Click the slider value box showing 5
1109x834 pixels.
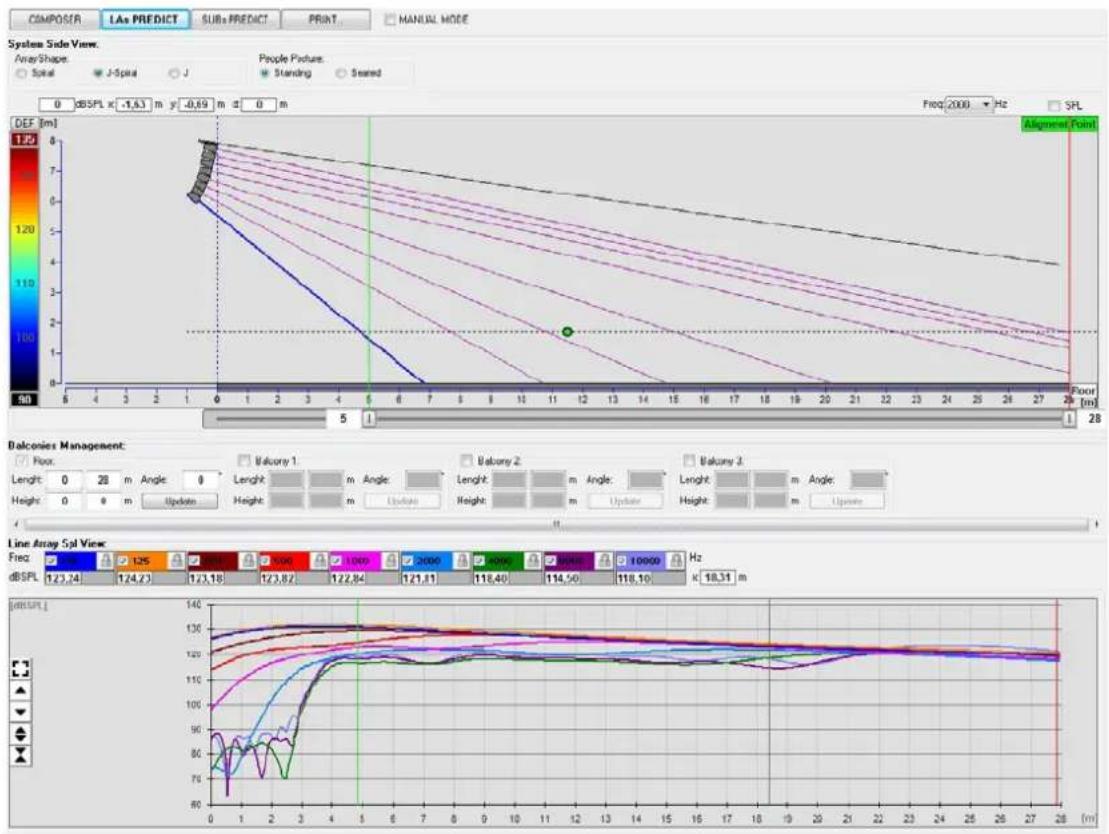(x=343, y=419)
